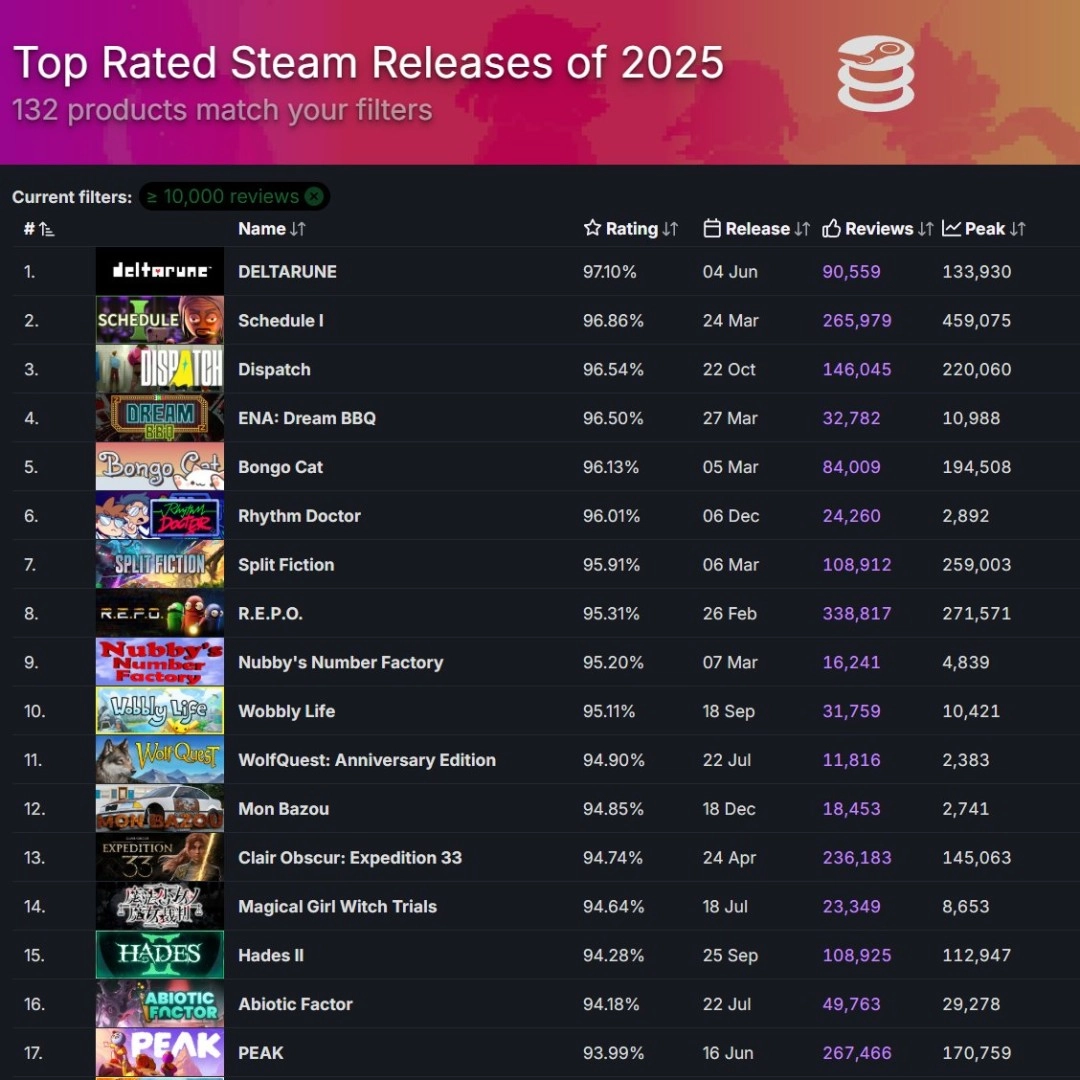Screen dimensions: 1080x1080
Task: Click the star icon in the Rating header
Action: [590, 228]
